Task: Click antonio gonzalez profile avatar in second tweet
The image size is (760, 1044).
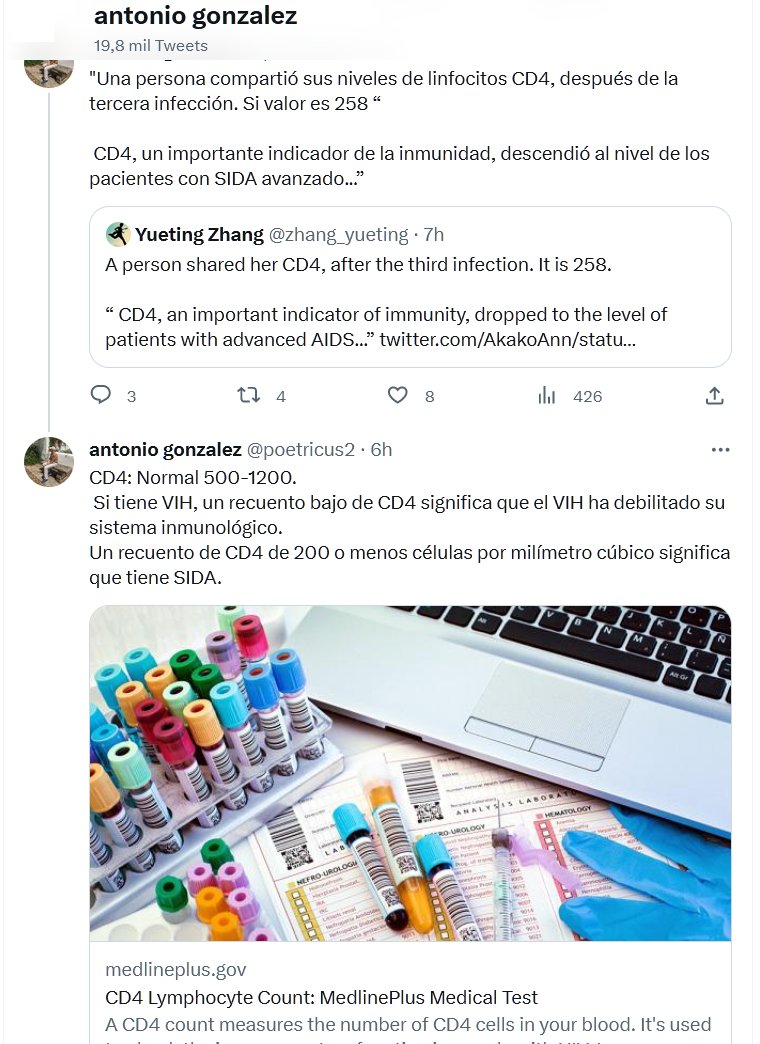Action: 49,462
